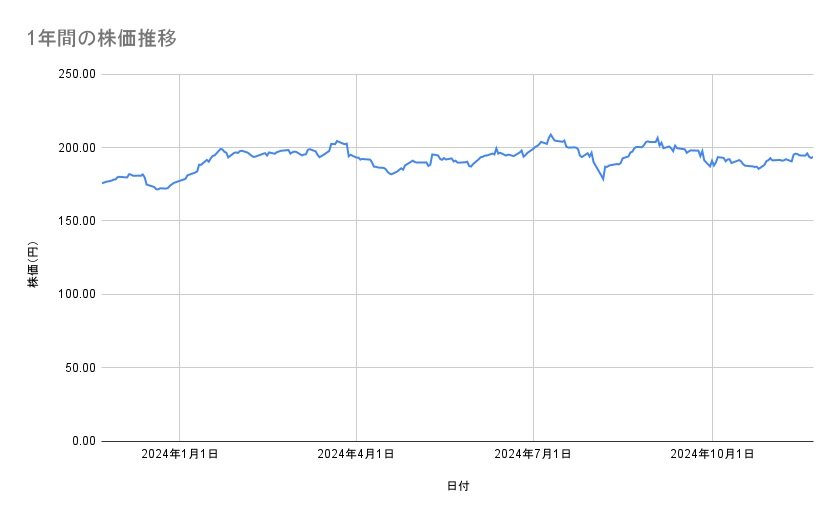Viewport: 839px width, 519px height.
Task: Select the 2024年4月1日 x-axis date label
Action: (x=356, y=454)
